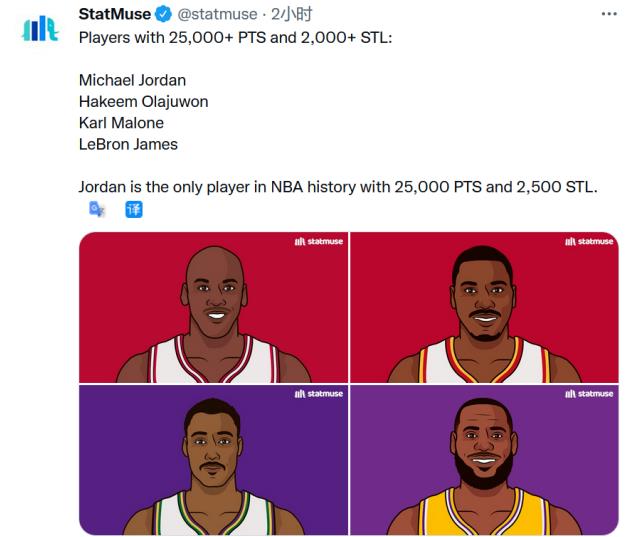Click the LeBron James name text

point(128,144)
